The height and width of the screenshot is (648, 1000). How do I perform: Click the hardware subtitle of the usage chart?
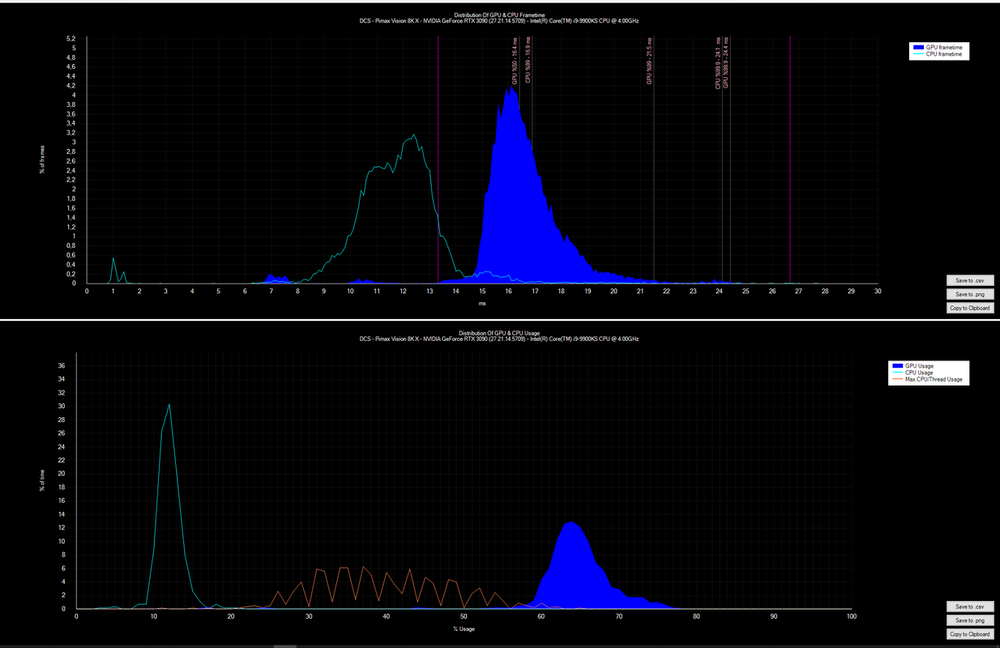(x=499, y=339)
